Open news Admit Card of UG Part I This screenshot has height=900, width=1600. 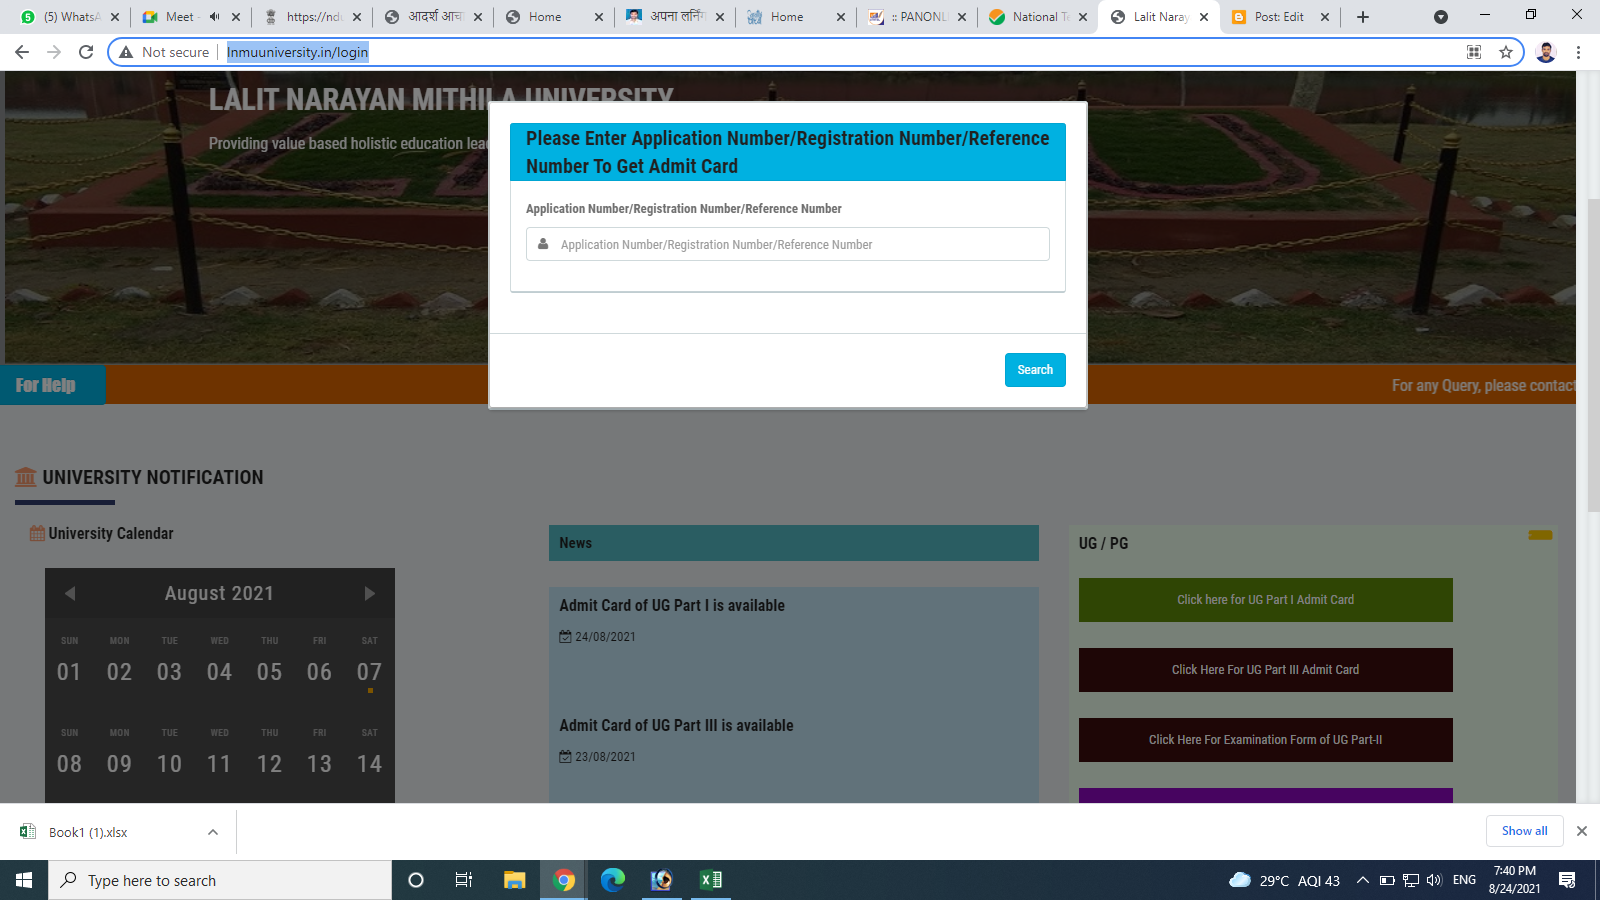tap(672, 606)
